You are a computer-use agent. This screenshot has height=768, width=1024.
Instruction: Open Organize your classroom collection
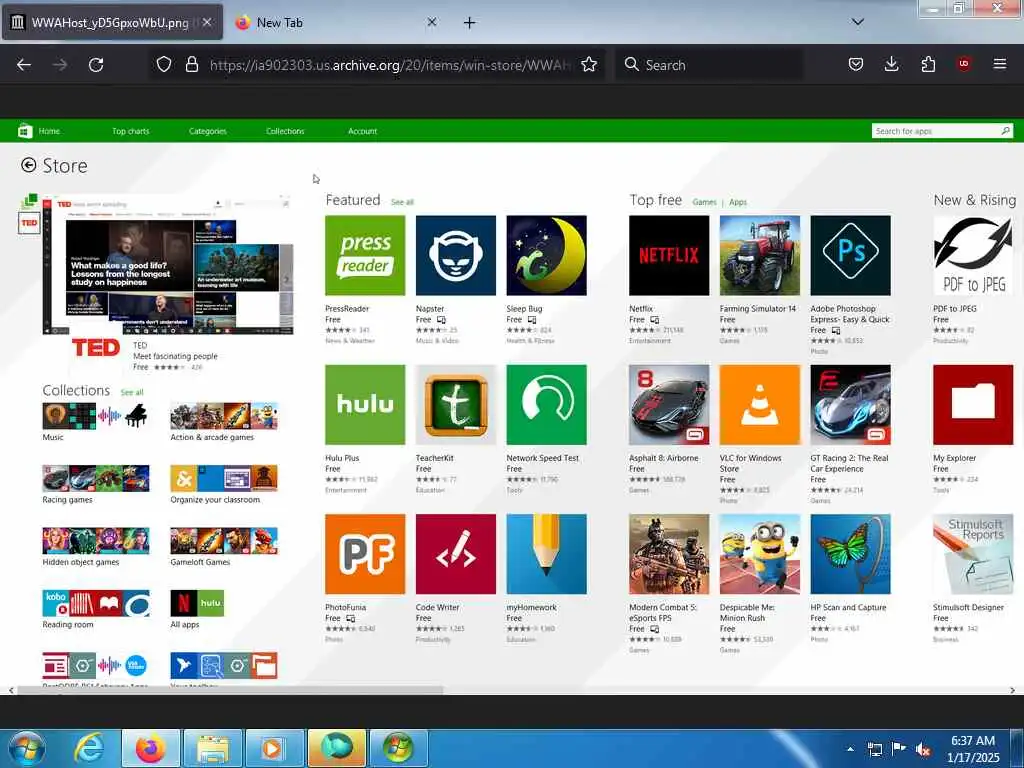point(224,484)
